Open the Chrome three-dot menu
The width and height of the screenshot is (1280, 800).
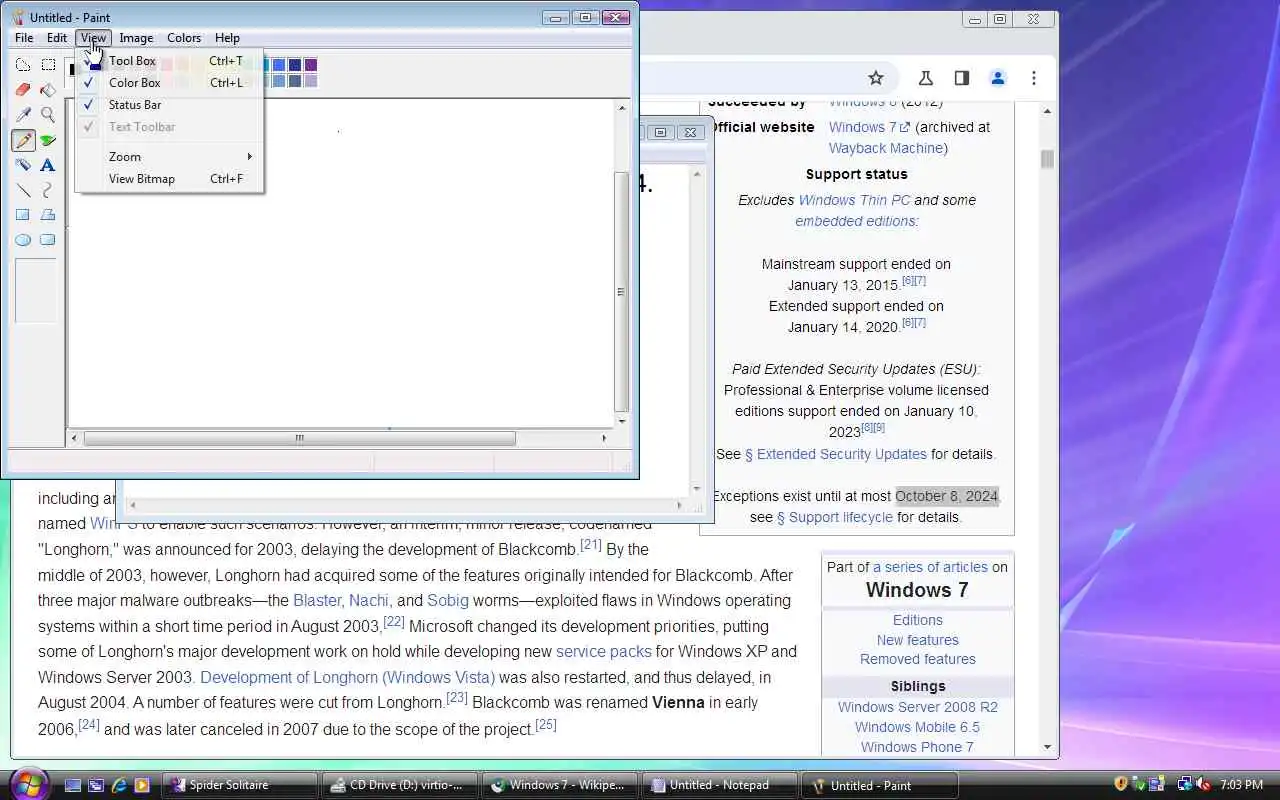coord(1034,78)
